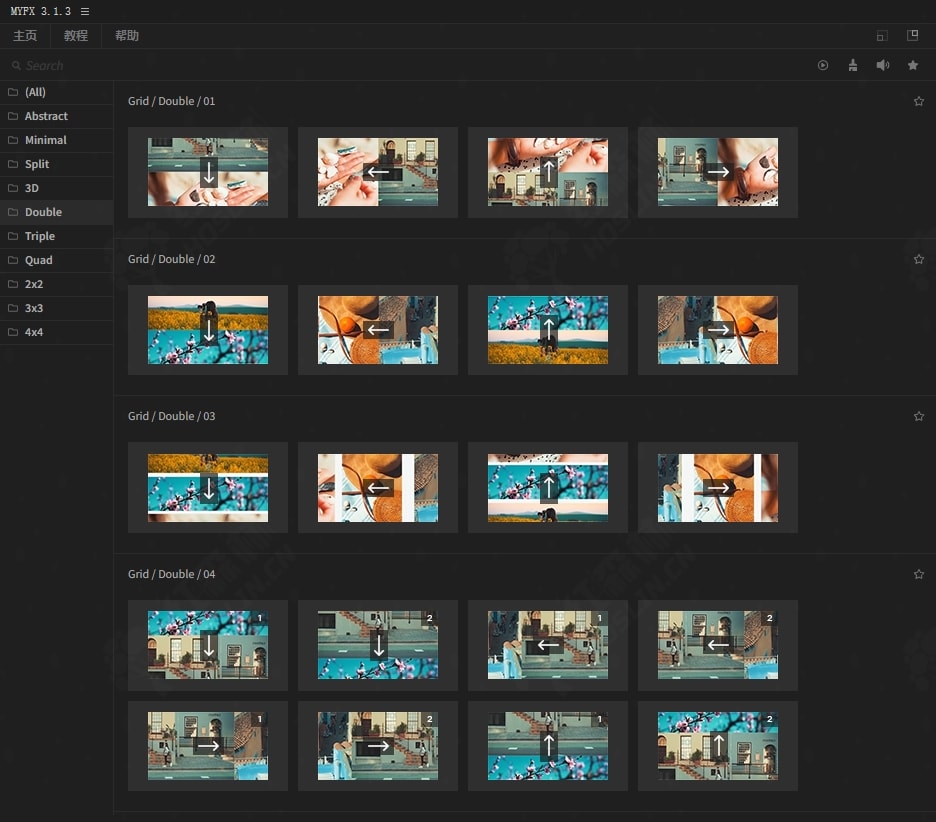Image resolution: width=936 pixels, height=822 pixels.
Task: Open the 帮助 tab
Action: tap(127, 36)
